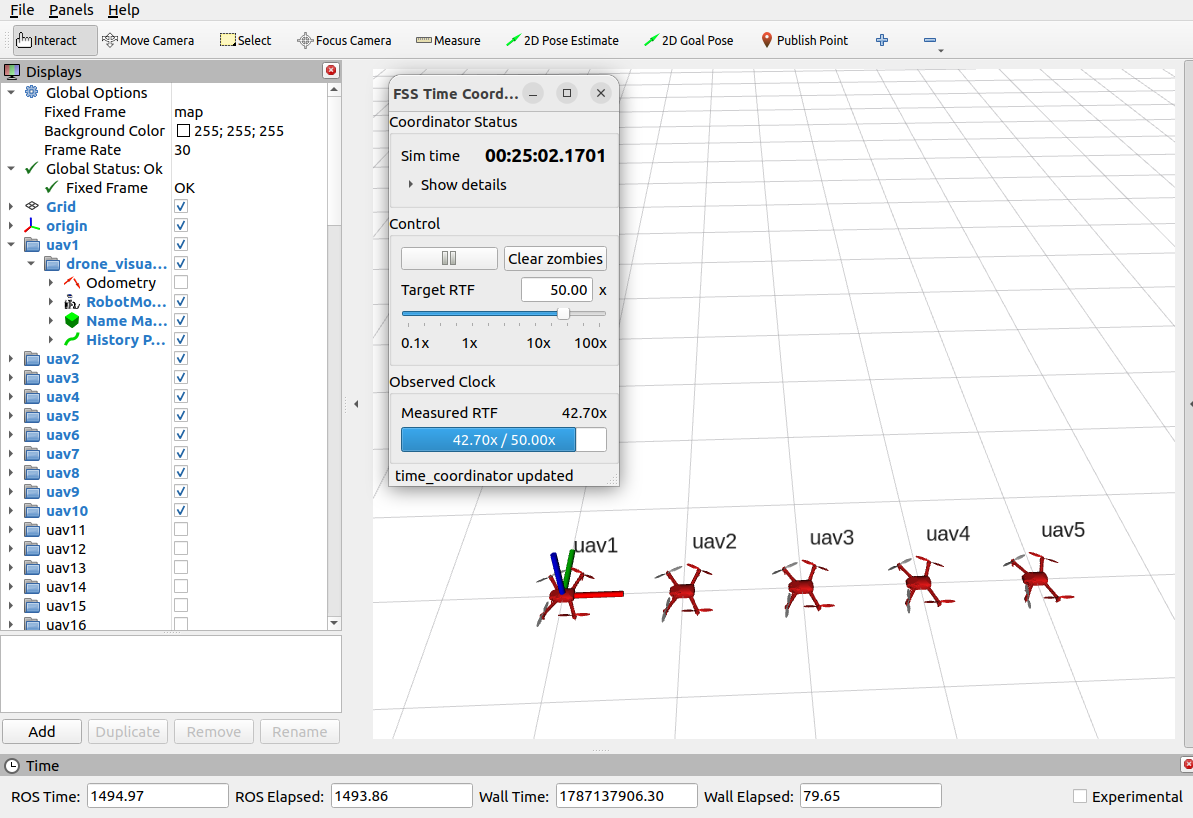
Task: Click the Target RTF value field
Action: 556,290
